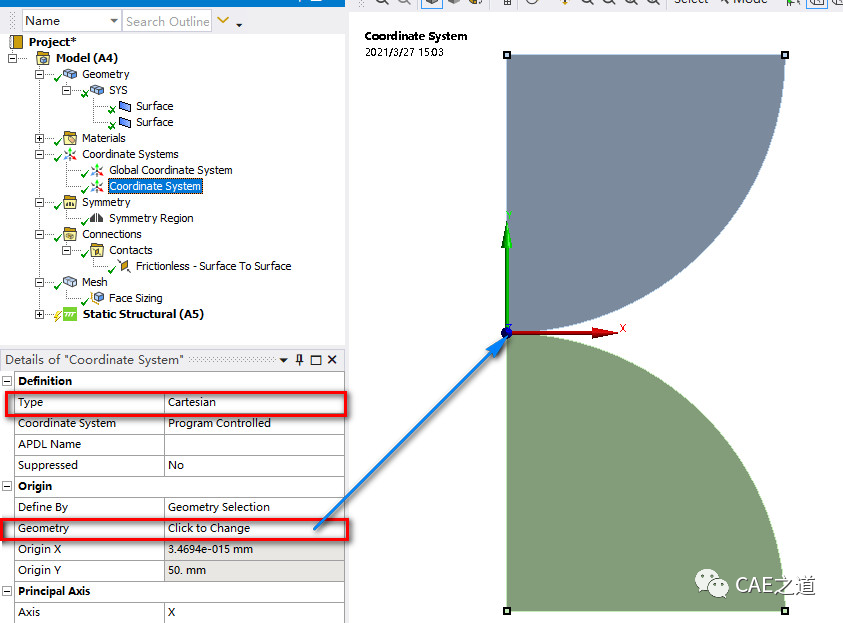Click the Global Coordinate System icon
Screen dimensions: 843x623
click(97, 170)
